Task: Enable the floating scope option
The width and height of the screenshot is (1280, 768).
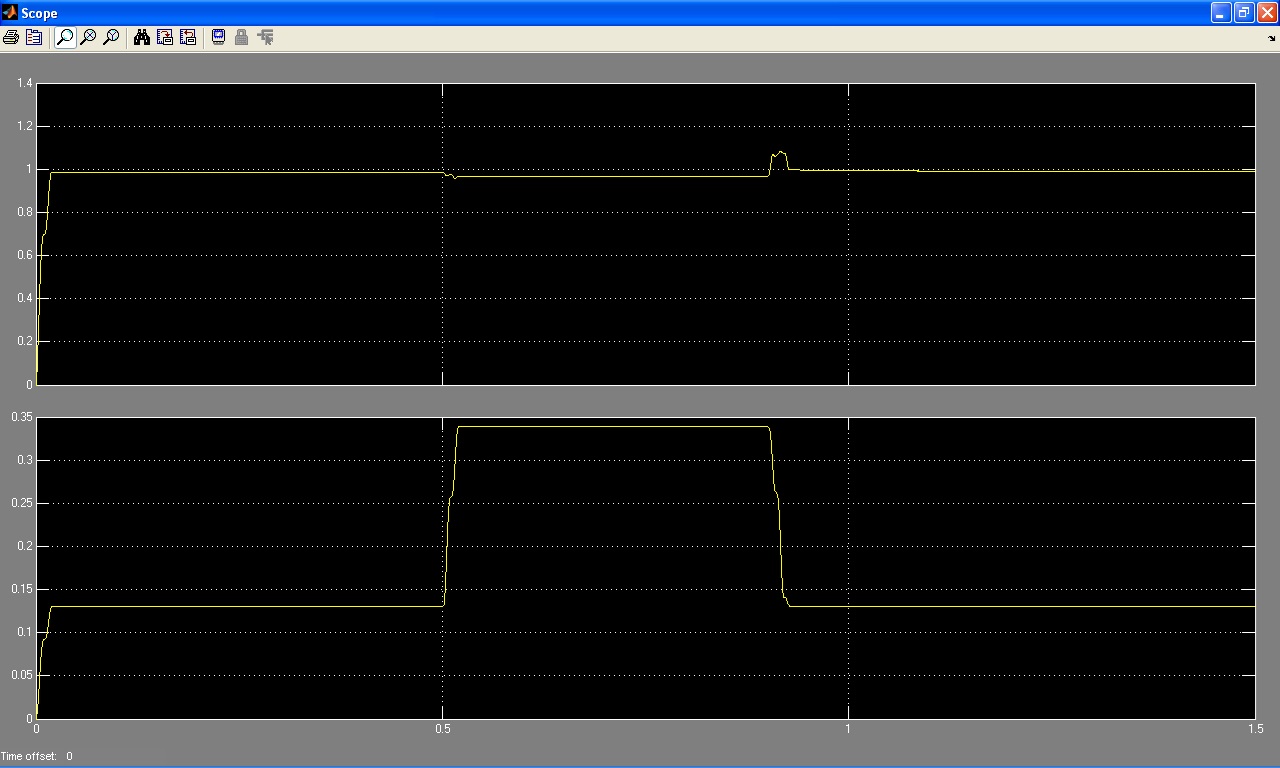Action: click(219, 37)
